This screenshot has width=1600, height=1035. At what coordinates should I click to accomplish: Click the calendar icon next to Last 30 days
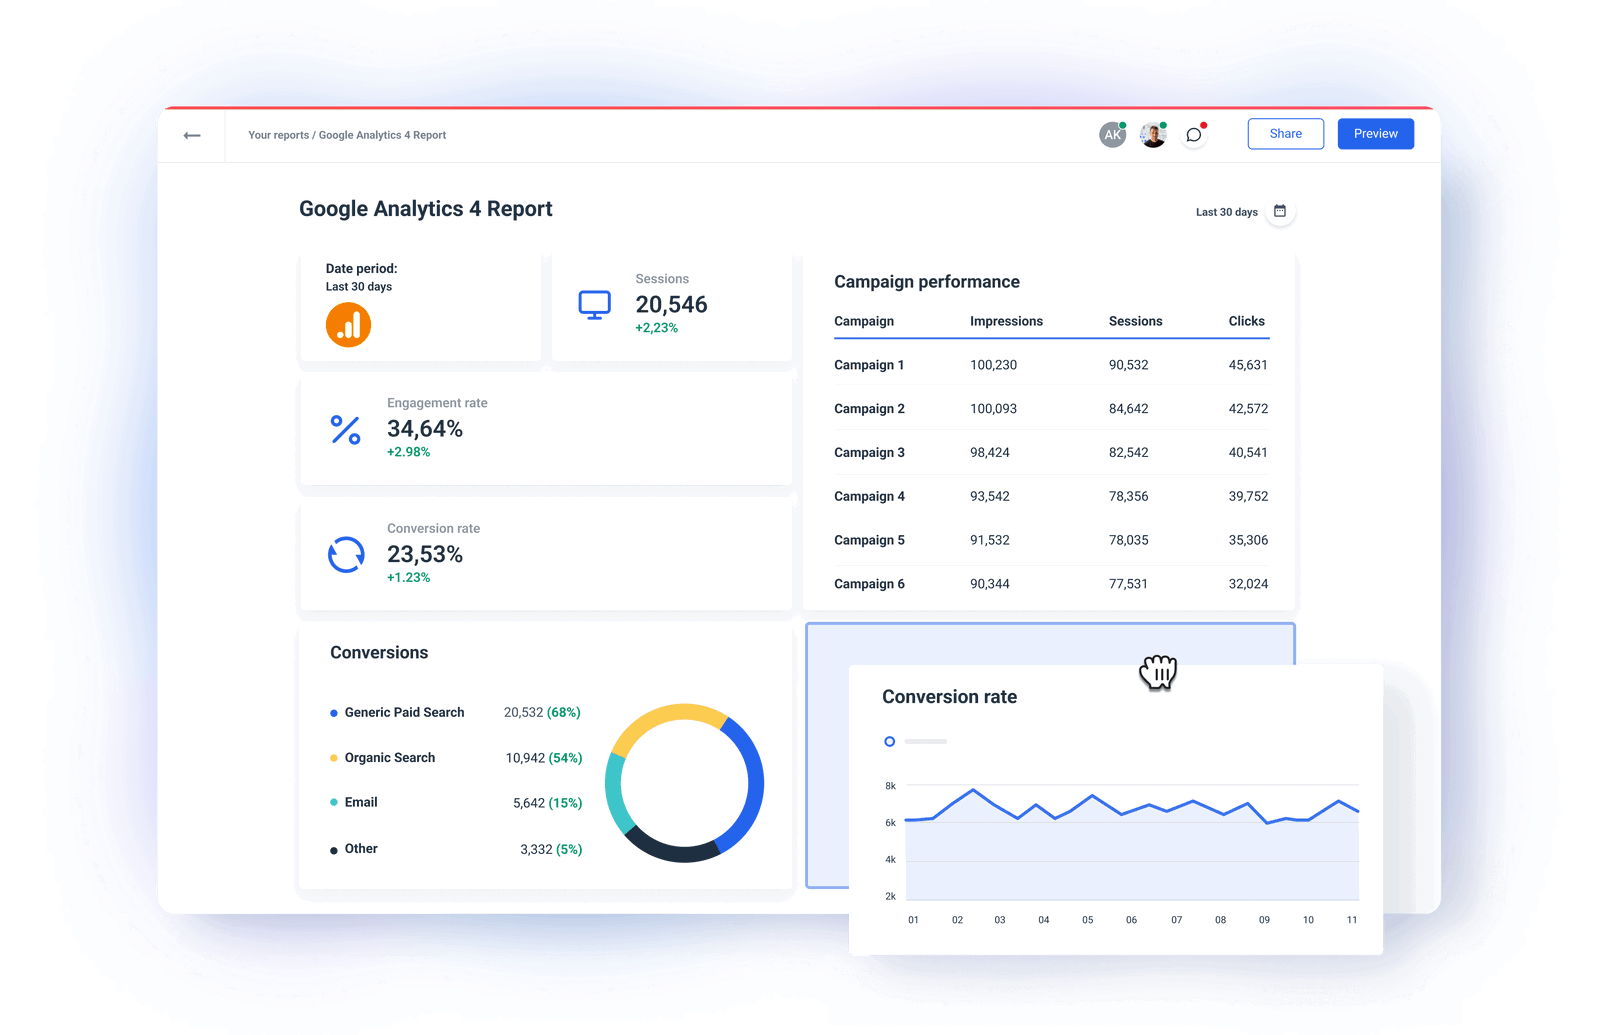tap(1280, 211)
